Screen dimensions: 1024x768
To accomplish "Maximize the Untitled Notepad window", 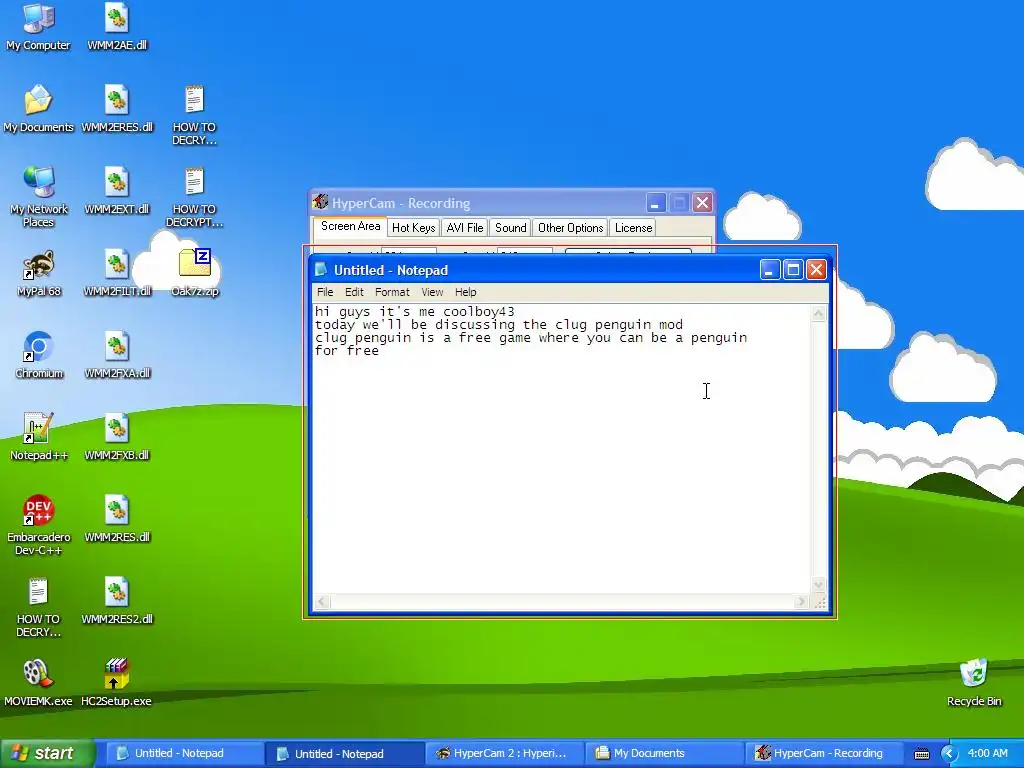I will click(793, 270).
